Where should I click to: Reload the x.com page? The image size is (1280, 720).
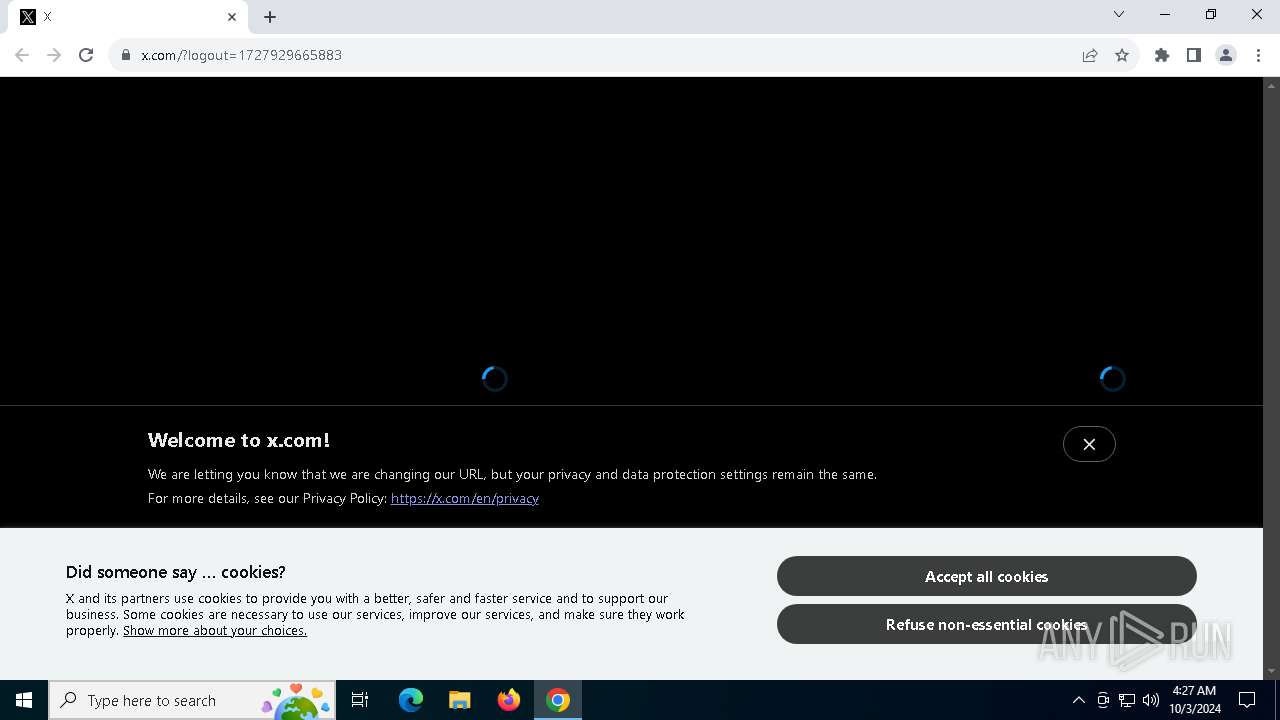(86, 55)
